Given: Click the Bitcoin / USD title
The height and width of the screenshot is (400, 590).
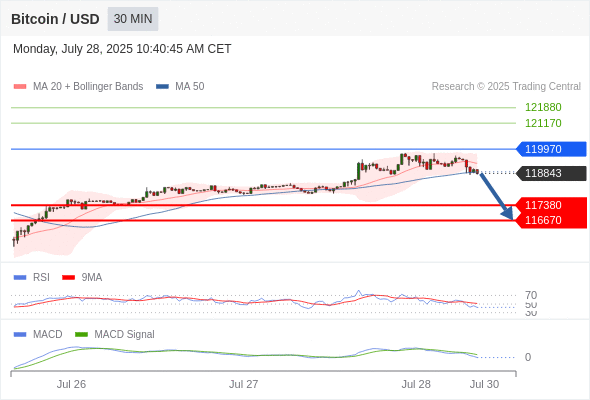Looking at the screenshot, I should [x=55, y=19].
